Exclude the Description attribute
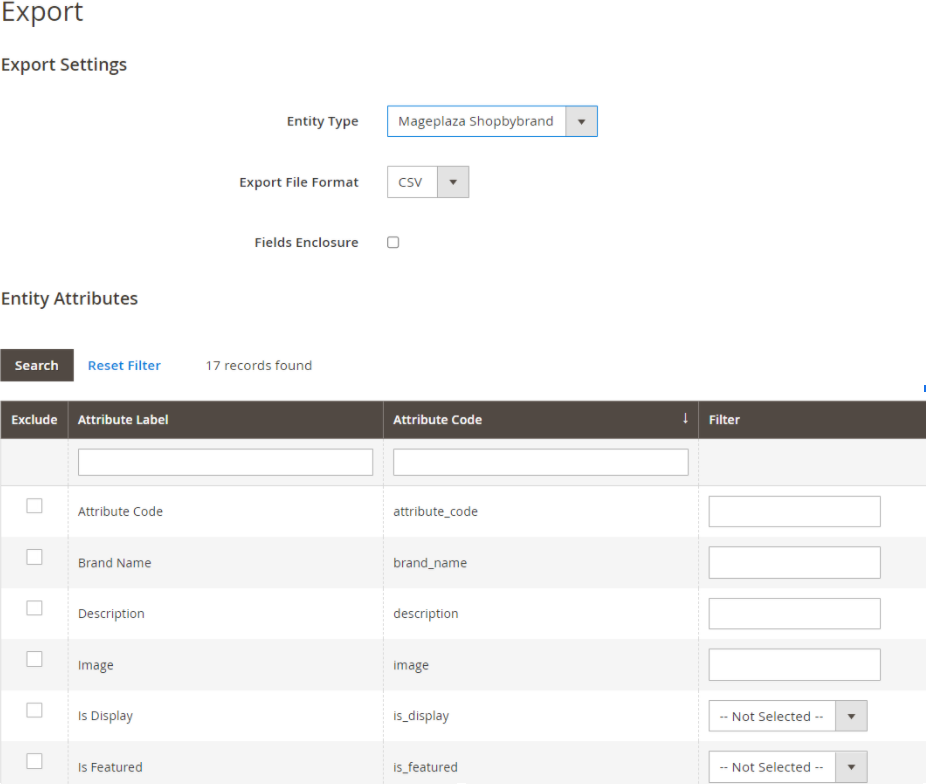 (34, 608)
